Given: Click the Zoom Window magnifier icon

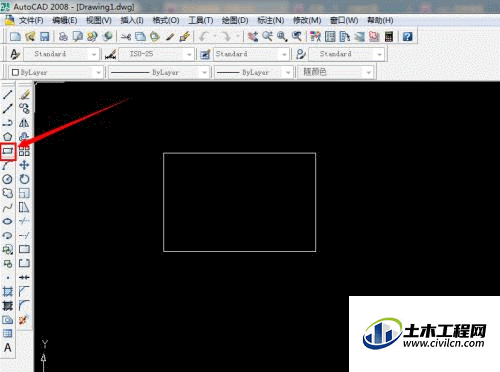Looking at the screenshot, I should (282, 36).
